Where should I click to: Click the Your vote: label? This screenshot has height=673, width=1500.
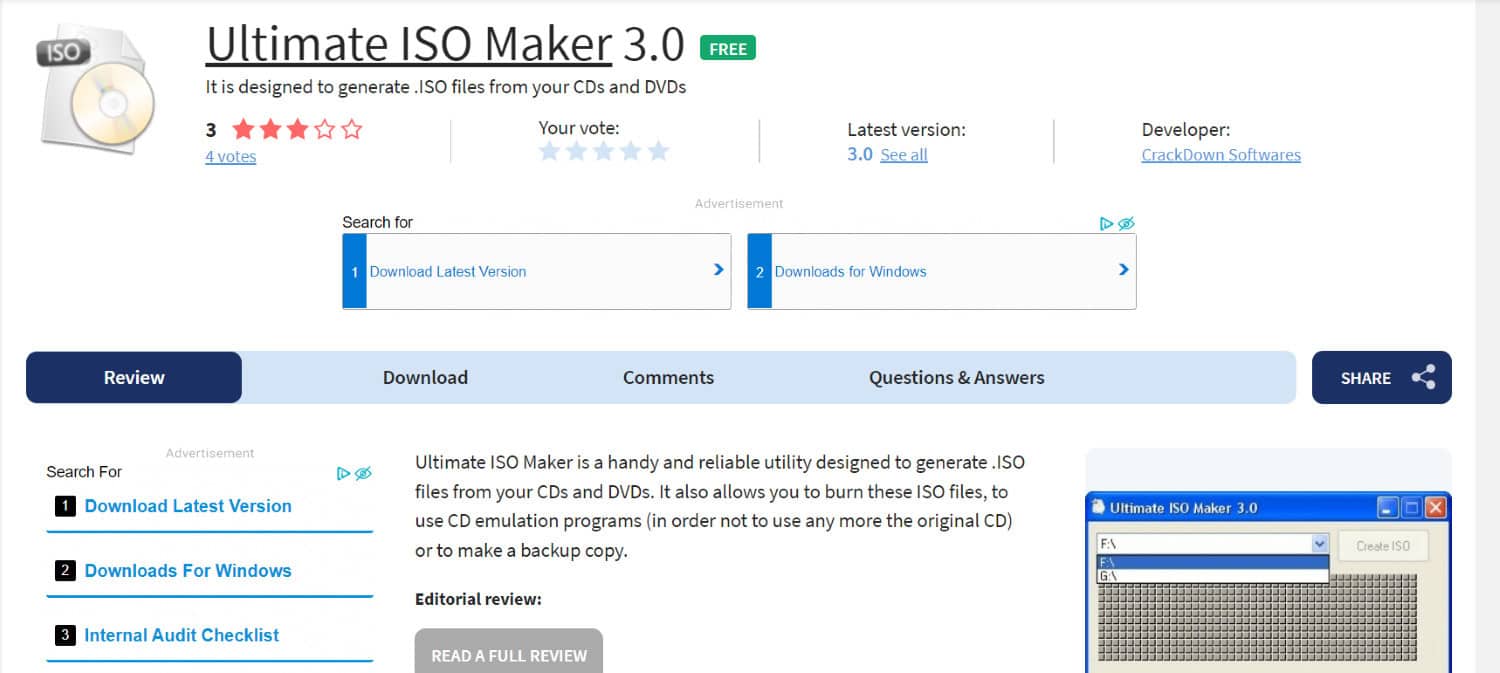[x=579, y=127]
